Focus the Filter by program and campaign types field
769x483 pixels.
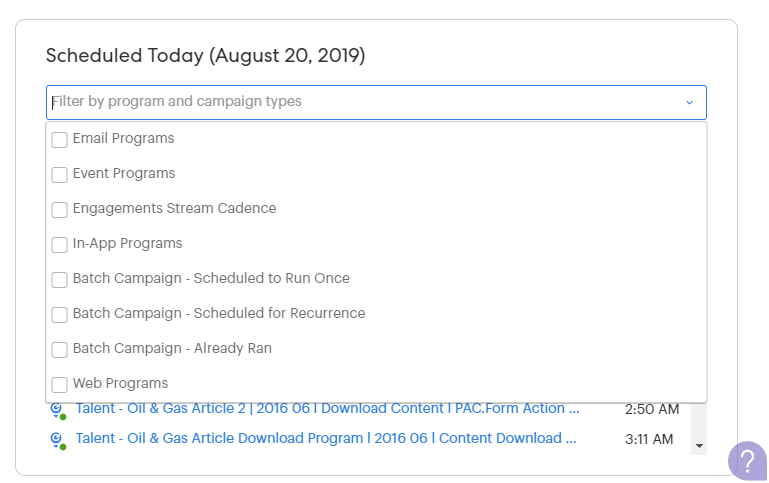tap(376, 102)
